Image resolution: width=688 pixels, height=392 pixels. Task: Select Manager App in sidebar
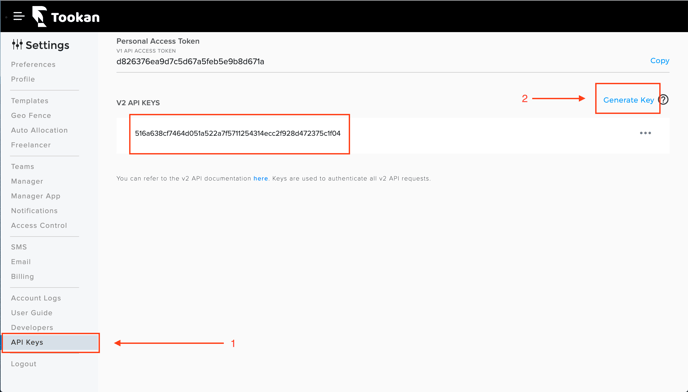[36, 196]
